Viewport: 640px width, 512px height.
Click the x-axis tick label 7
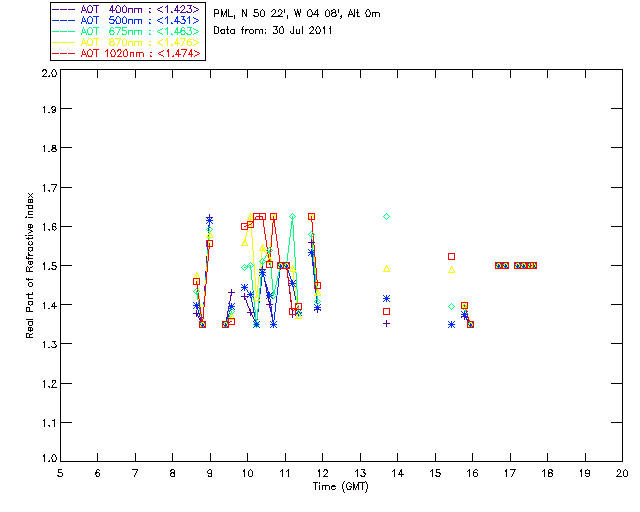click(135, 473)
